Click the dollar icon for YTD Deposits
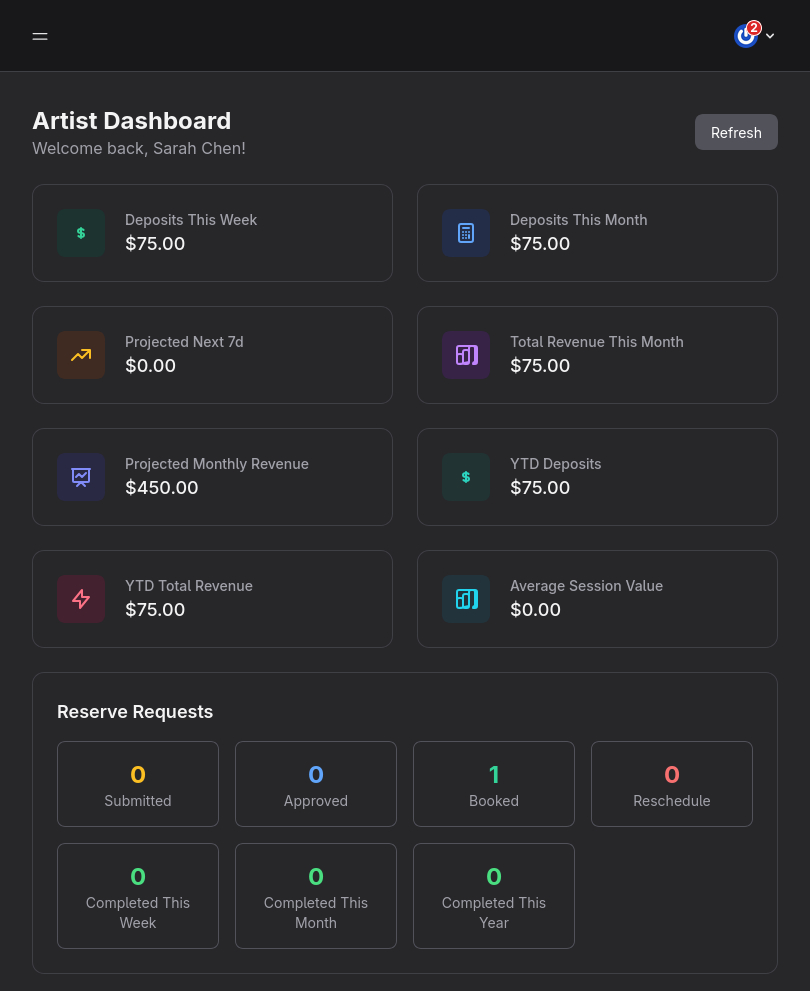 466,477
